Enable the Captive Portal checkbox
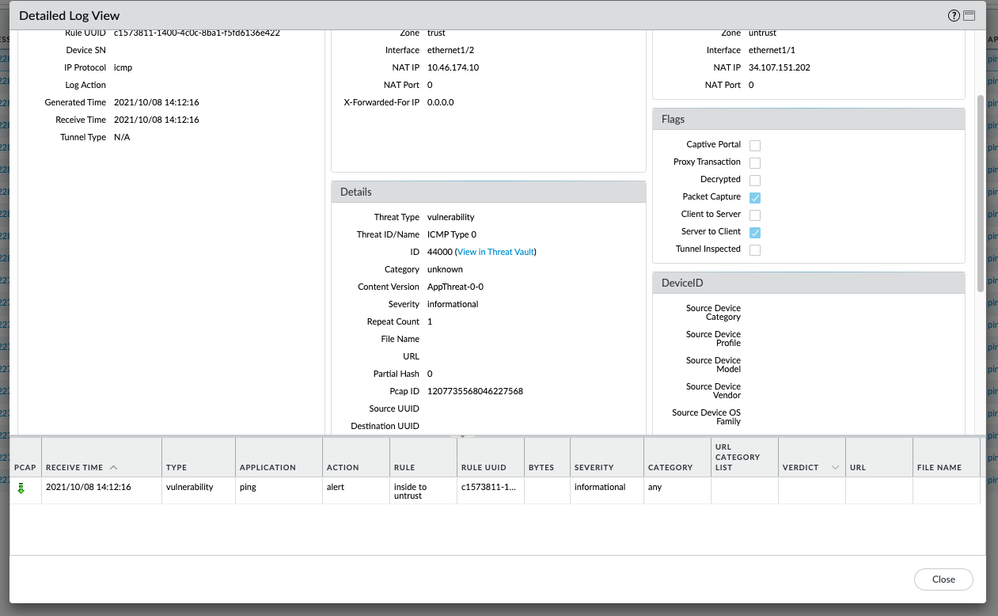This screenshot has width=998, height=616. click(x=755, y=145)
